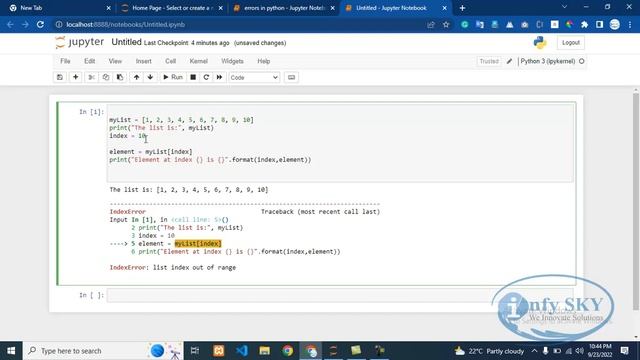This screenshot has width=640, height=360.
Task: Open Chrome profile avatar
Action: (614, 24)
